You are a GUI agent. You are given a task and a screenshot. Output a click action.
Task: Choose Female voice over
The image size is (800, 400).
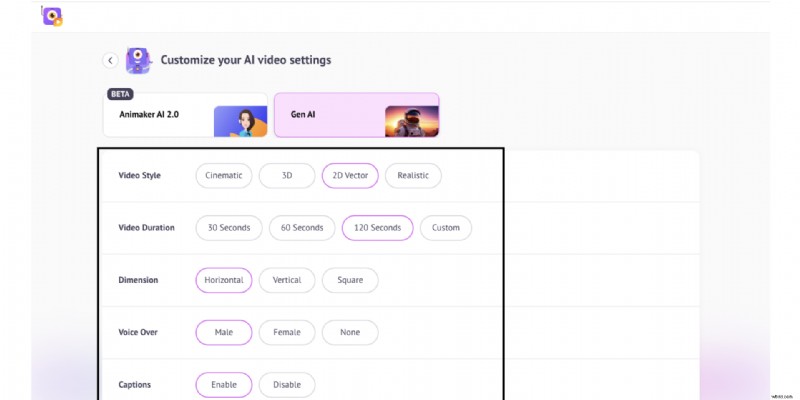pos(287,332)
